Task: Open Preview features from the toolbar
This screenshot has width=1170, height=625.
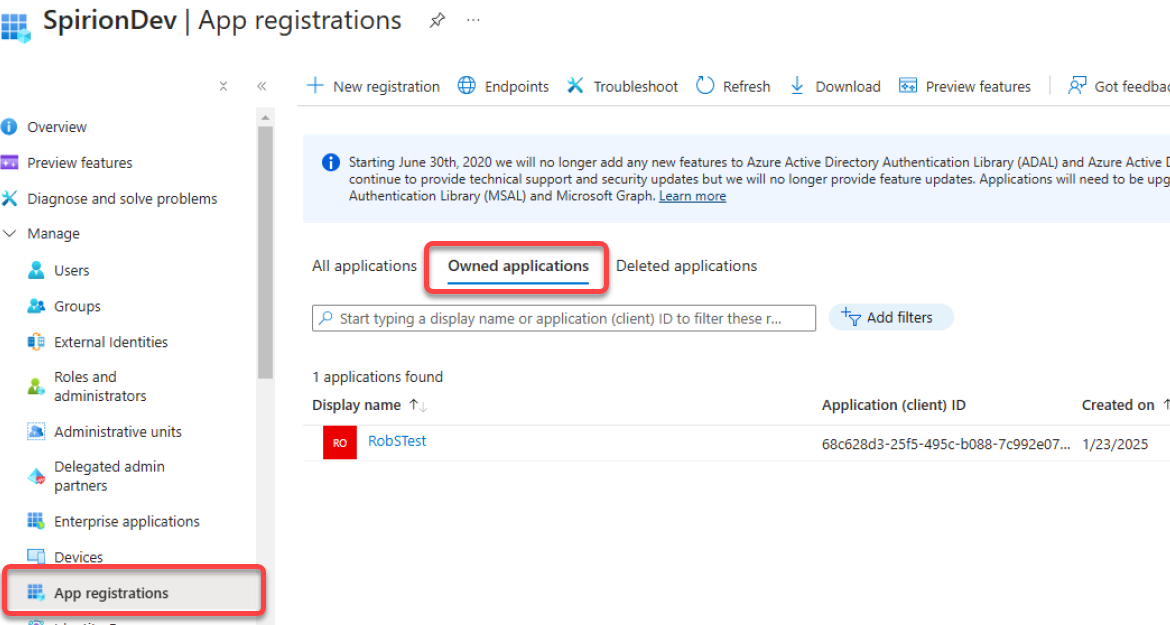Action: (908, 86)
